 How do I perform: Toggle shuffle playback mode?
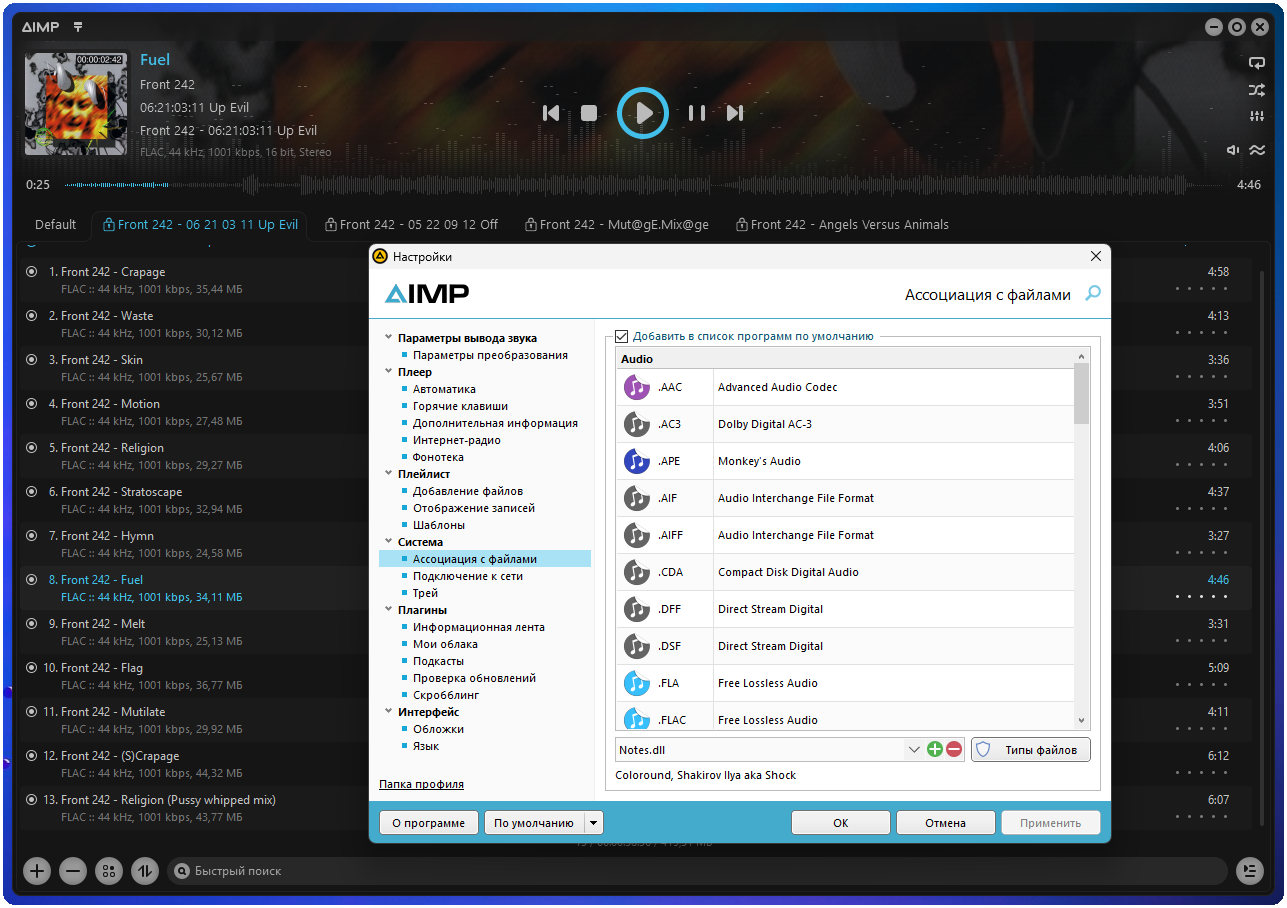pyautogui.click(x=1256, y=90)
